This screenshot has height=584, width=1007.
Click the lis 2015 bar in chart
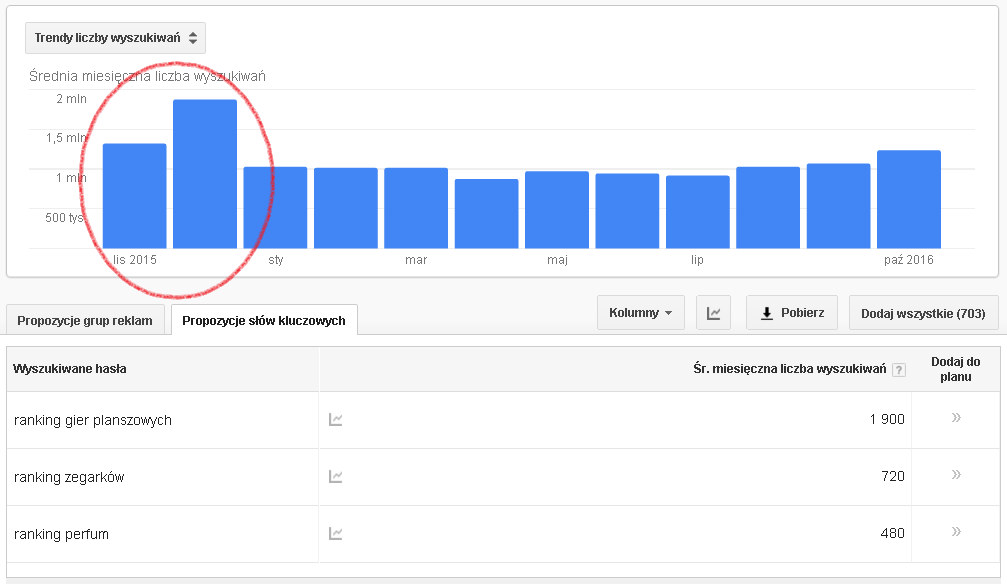pos(135,196)
